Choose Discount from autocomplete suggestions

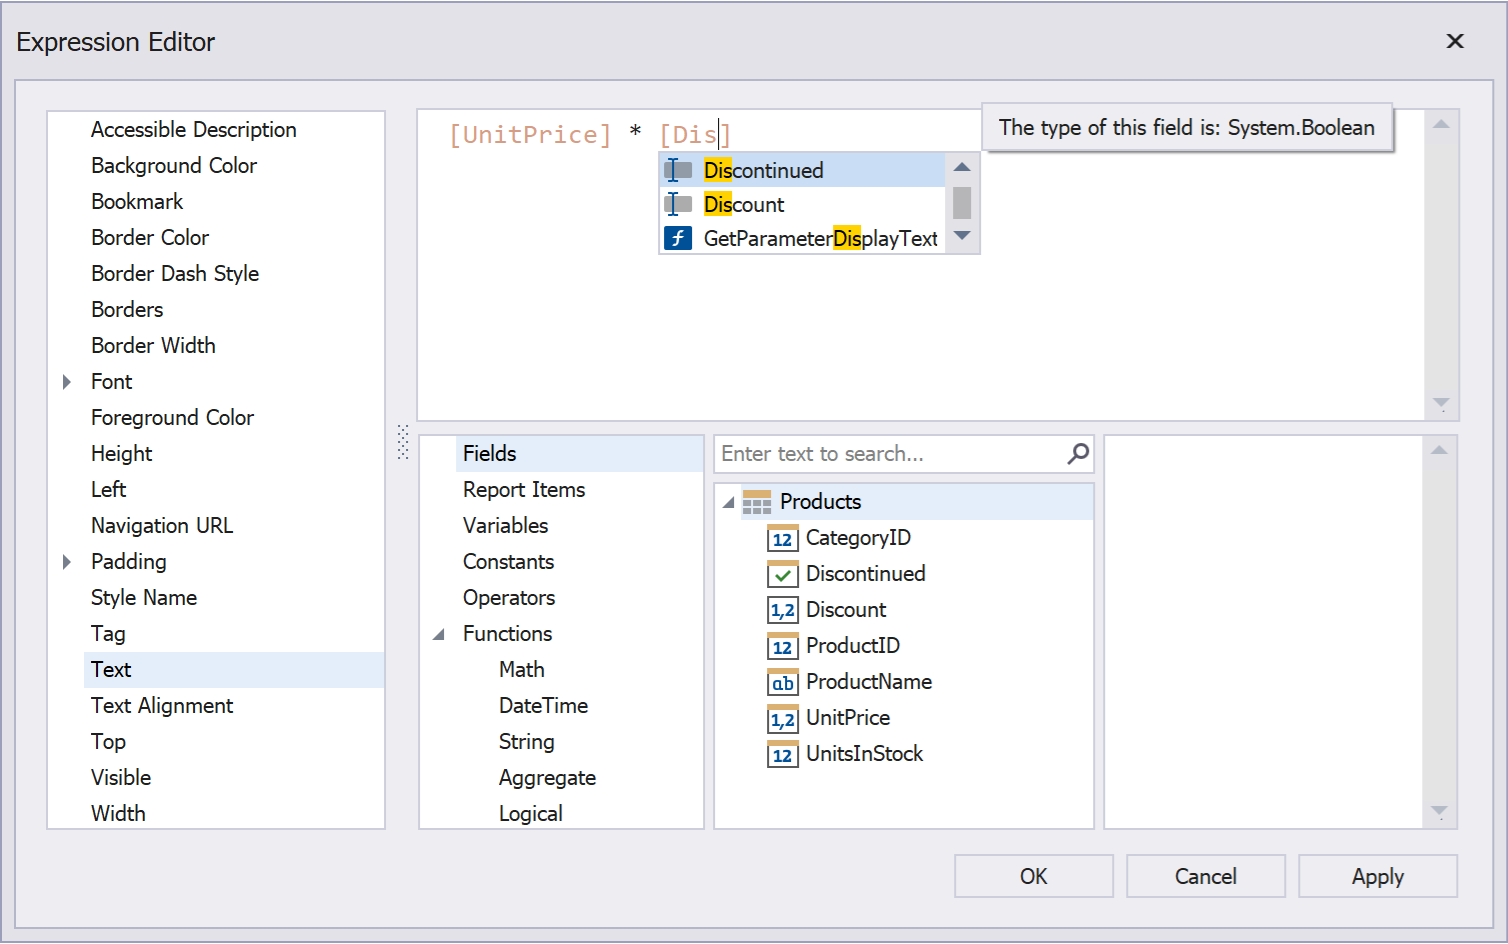pyautogui.click(x=744, y=205)
